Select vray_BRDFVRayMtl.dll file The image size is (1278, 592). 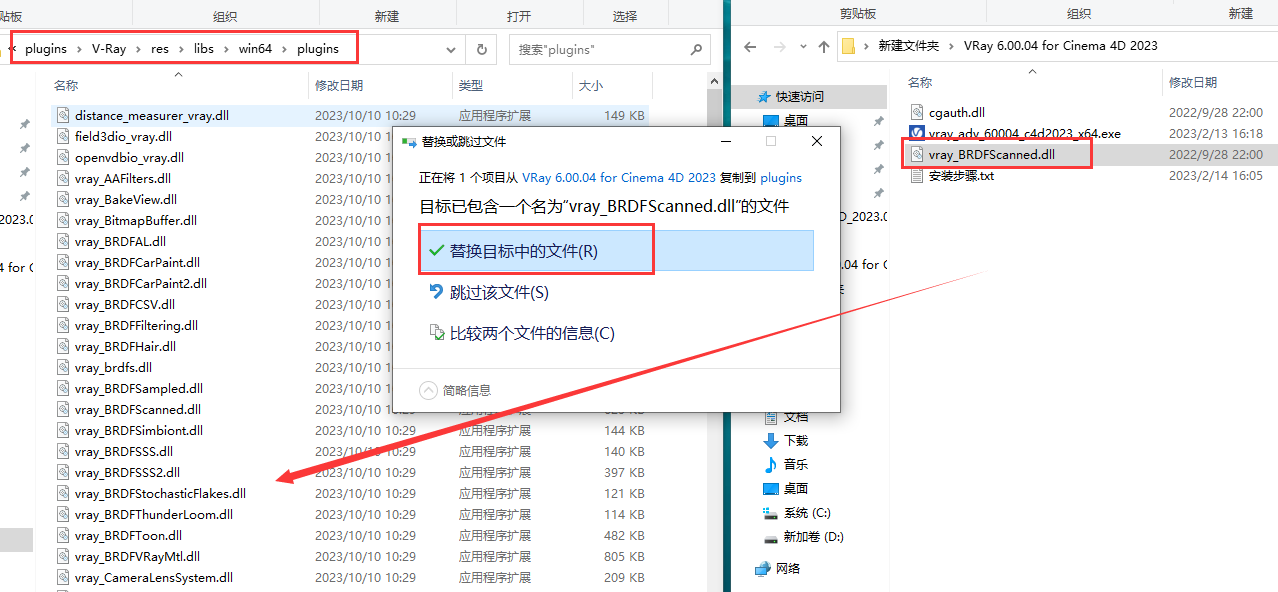(x=137, y=556)
